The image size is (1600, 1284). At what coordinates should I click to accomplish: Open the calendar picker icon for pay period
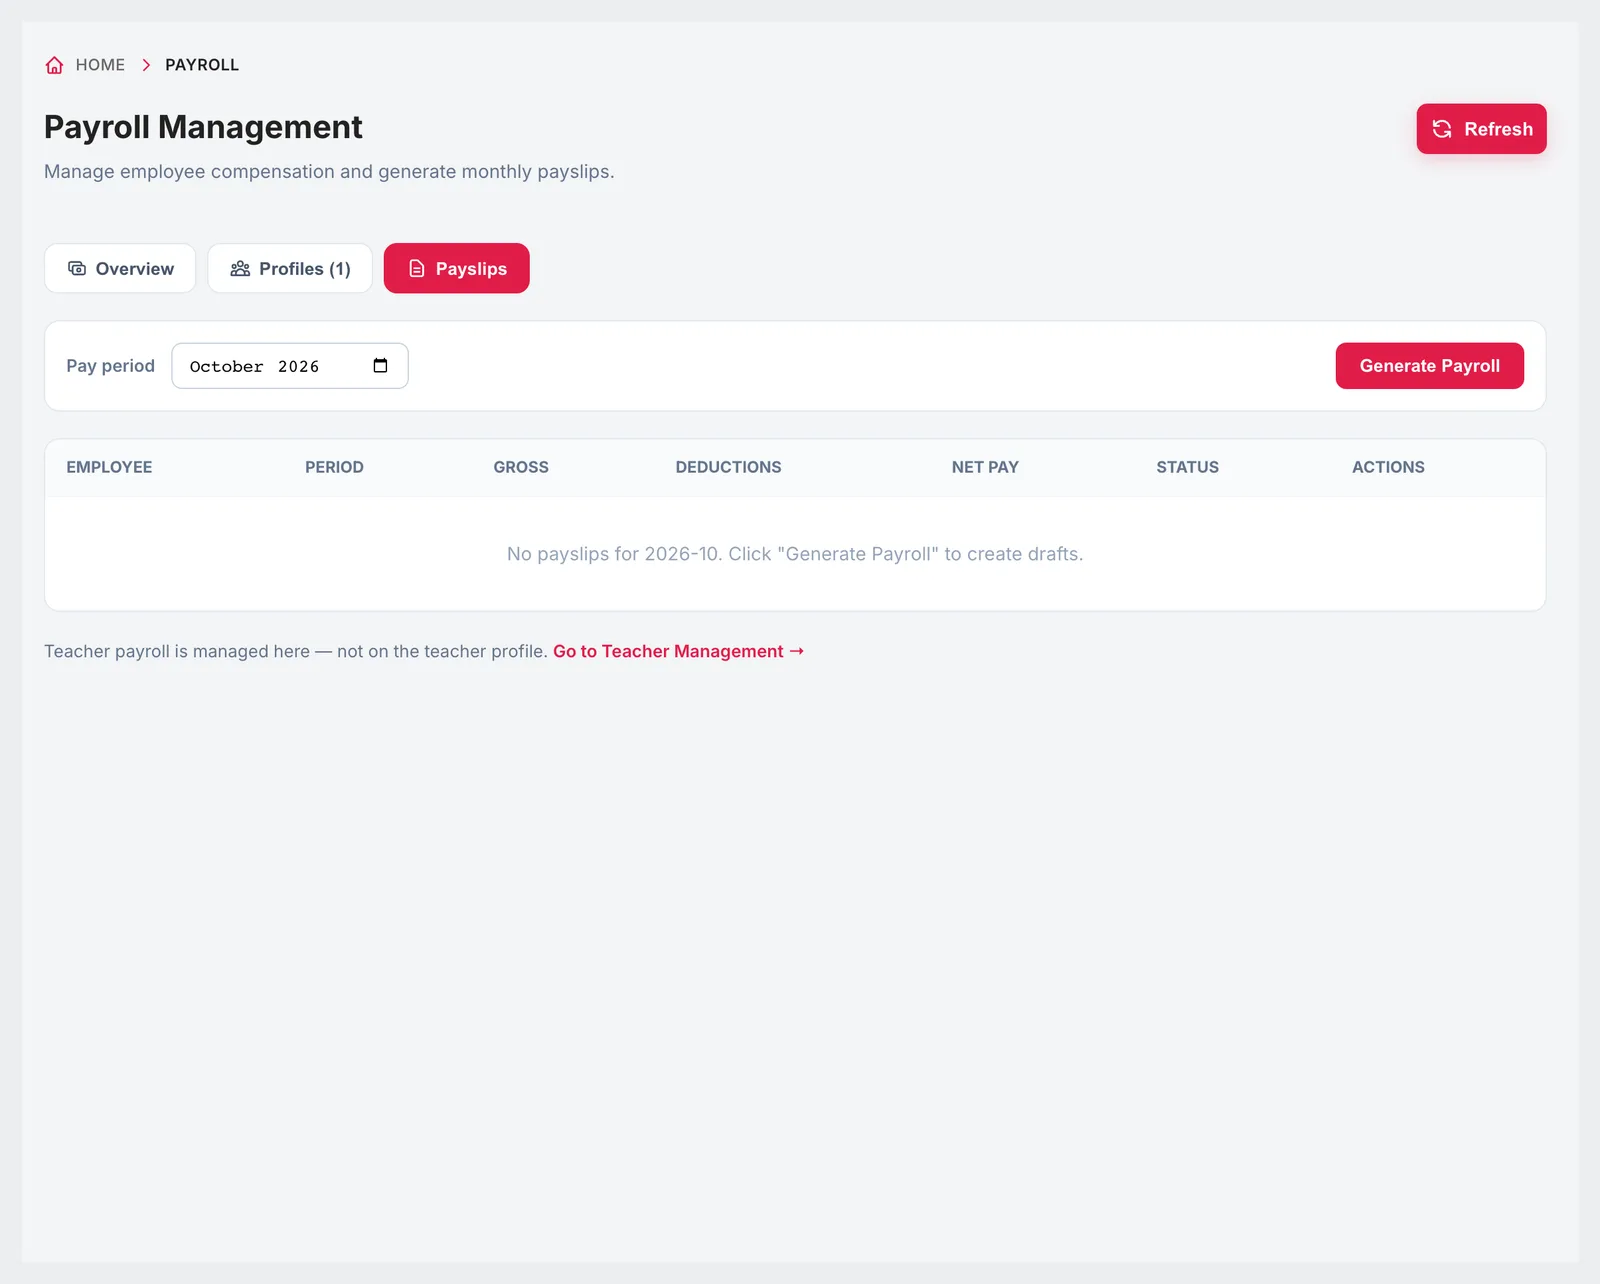point(380,366)
